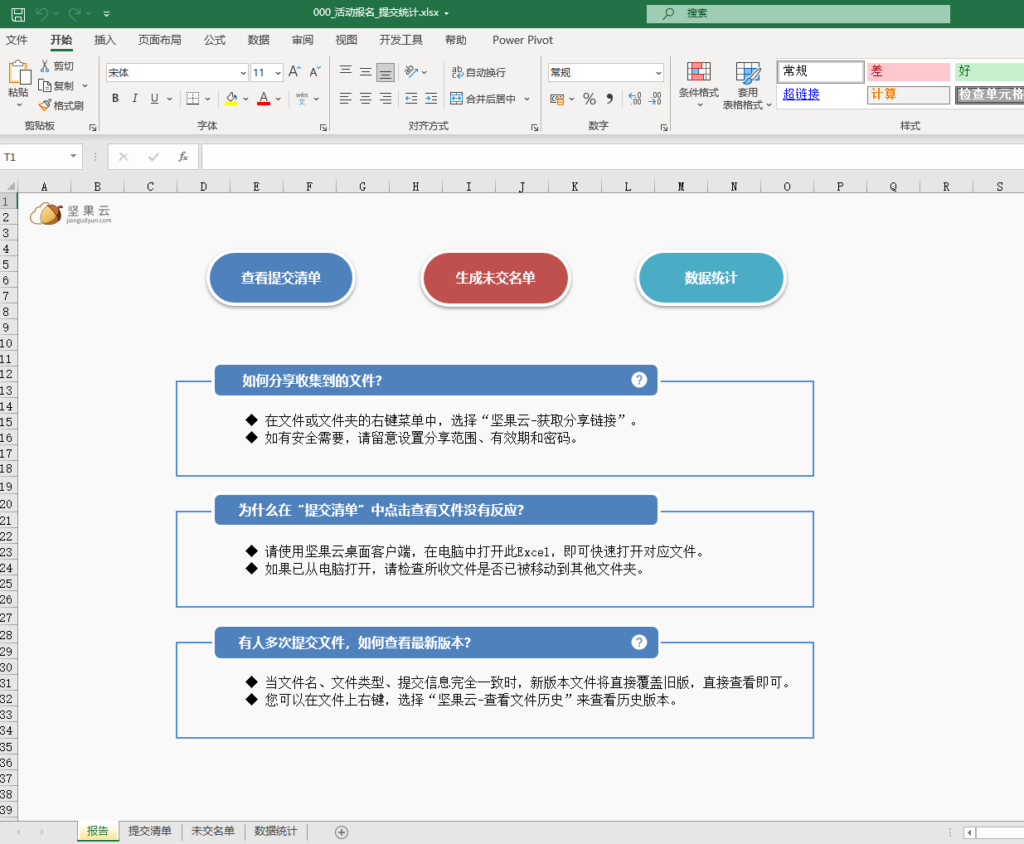Open number format dropdown (常规)
Viewport: 1024px width, 844px height.
tap(658, 73)
